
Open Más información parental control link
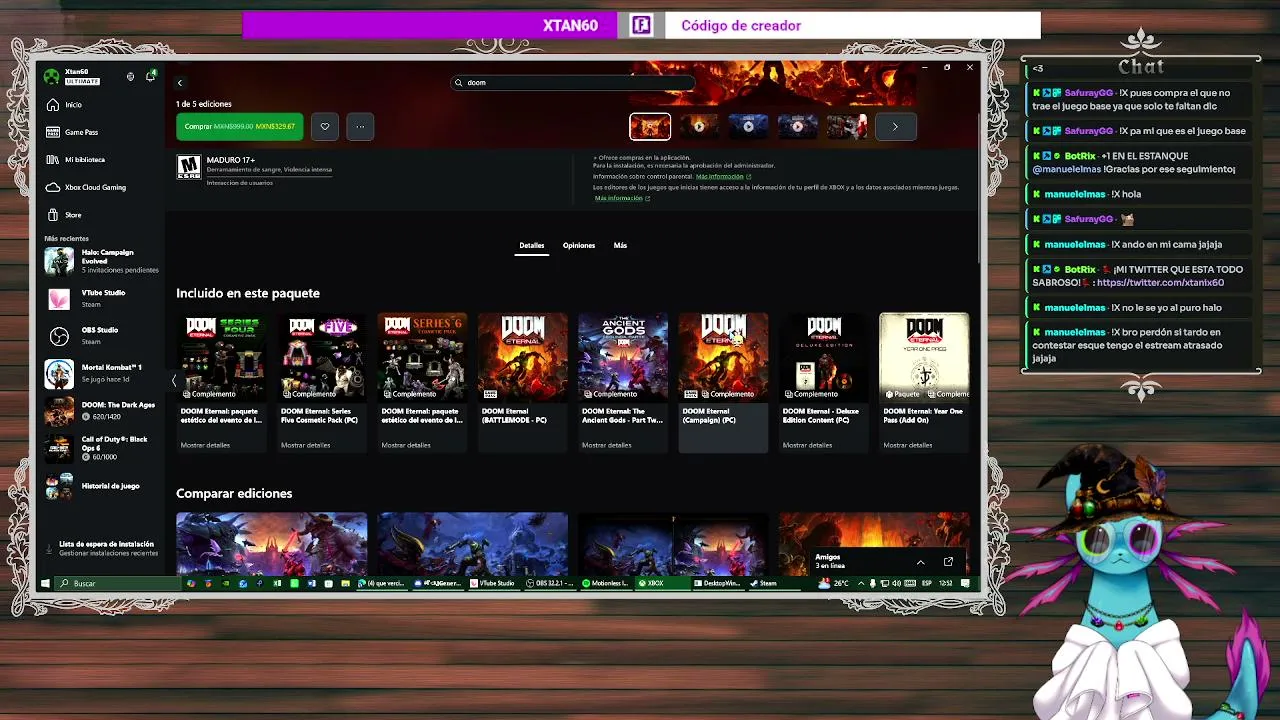click(723, 176)
